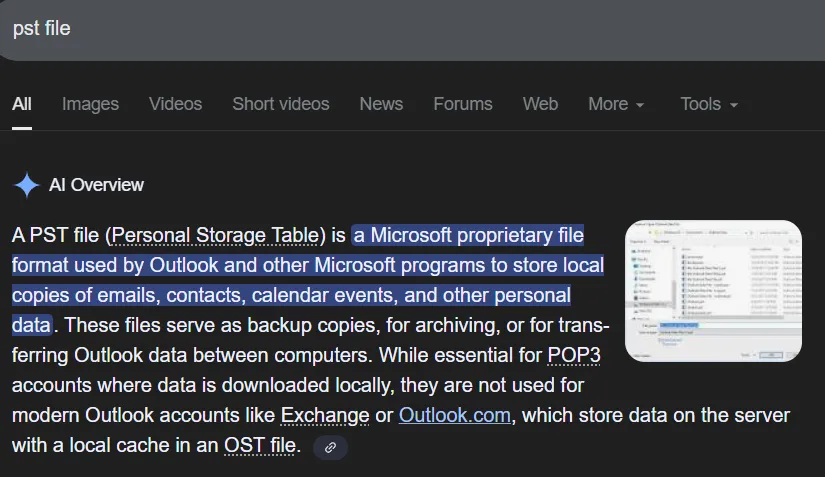Go to the Short videos tab
The height and width of the screenshot is (477, 825).
(x=280, y=104)
